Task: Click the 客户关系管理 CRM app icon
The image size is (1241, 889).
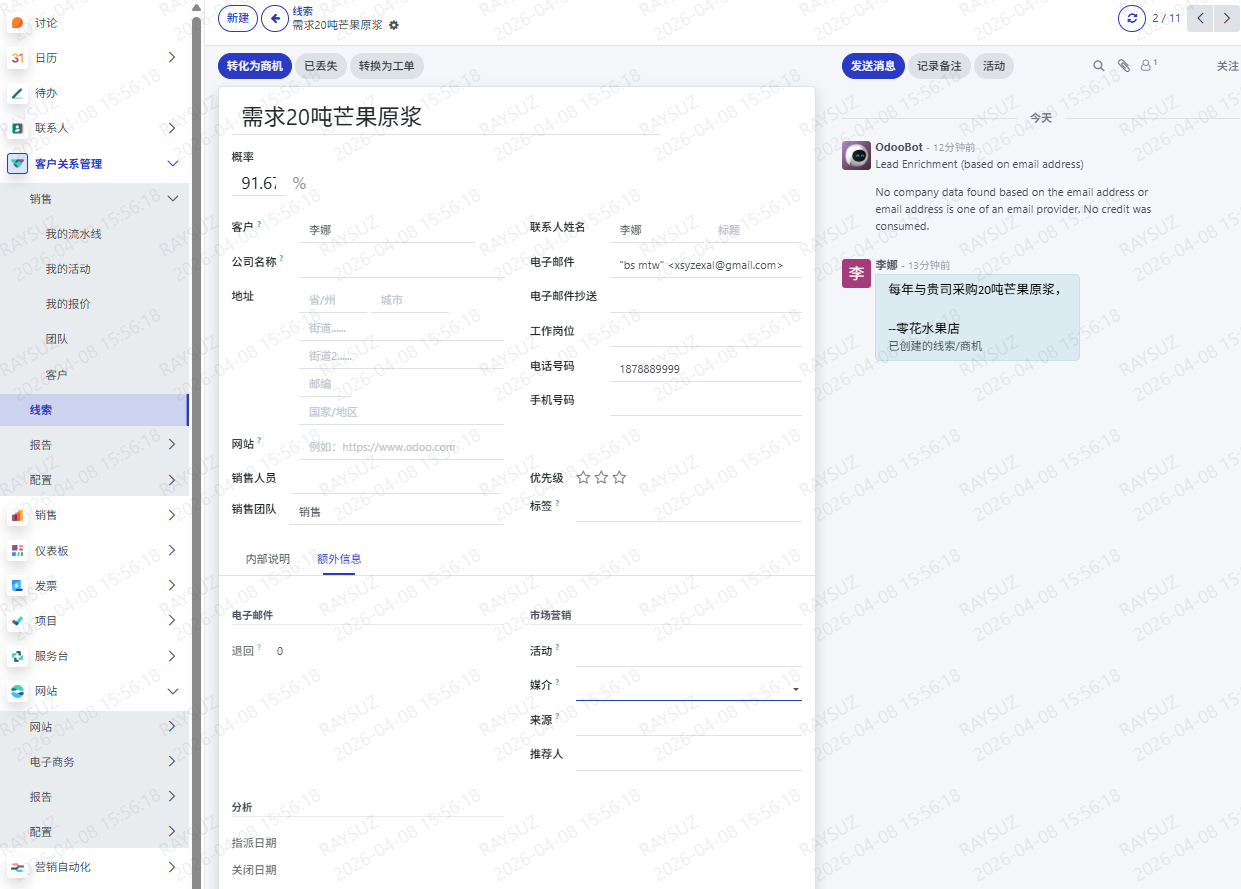Action: [17, 163]
